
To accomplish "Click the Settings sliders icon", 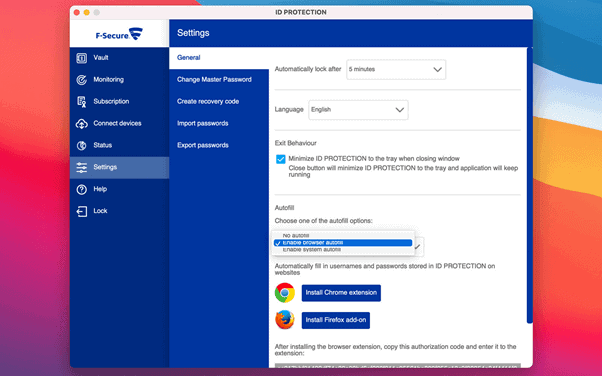I will point(81,167).
